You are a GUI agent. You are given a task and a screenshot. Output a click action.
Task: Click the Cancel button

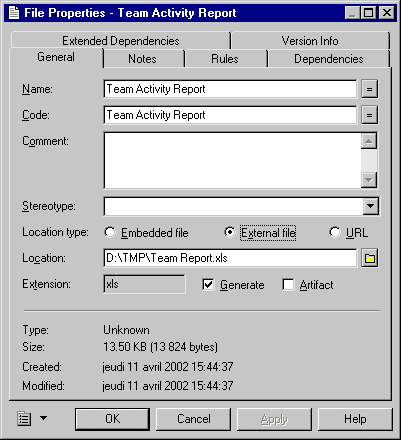tap(194, 419)
